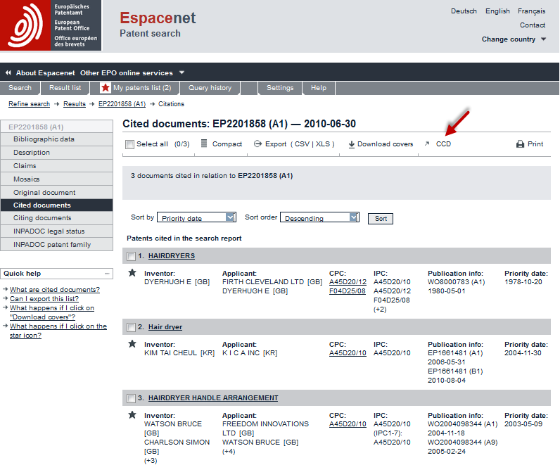Select Cited documents in the sidebar
This screenshot has height=465, width=560.
tap(57, 205)
